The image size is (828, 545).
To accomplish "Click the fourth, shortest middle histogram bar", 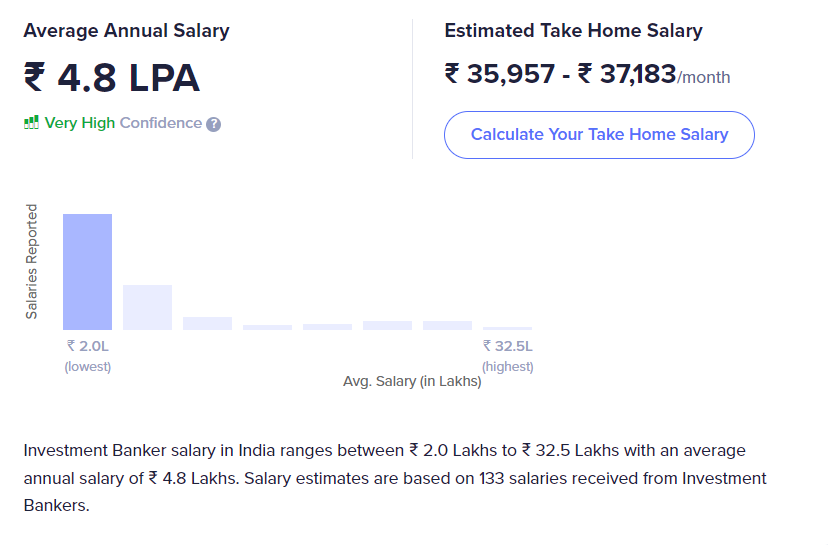I will click(267, 327).
